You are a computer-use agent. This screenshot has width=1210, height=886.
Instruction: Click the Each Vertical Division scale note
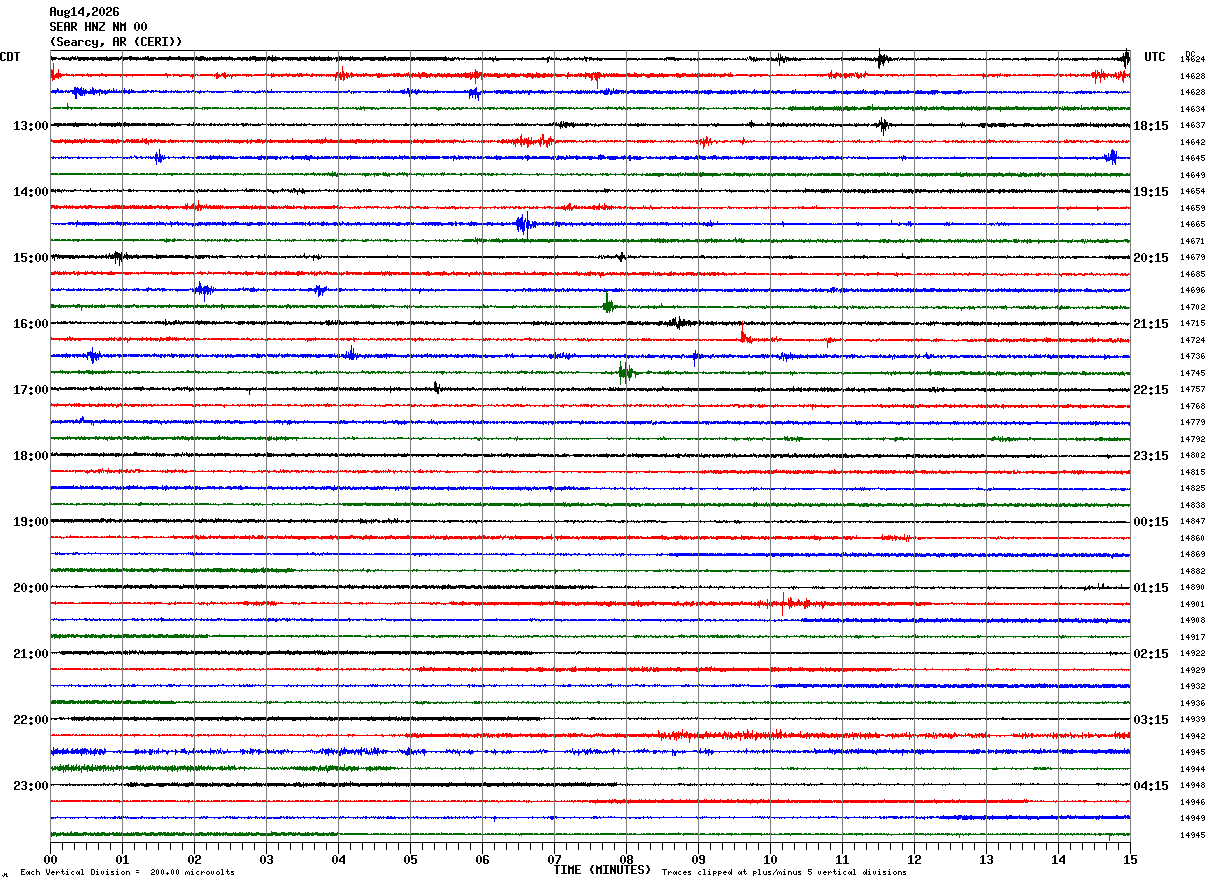point(127,872)
